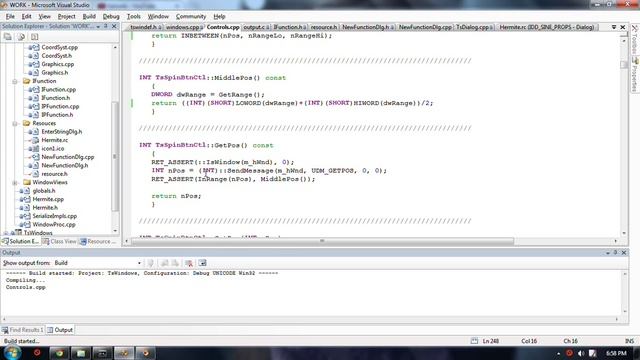Click the Windows Start orb
Viewport: 640px width, 360px height.
tap(12, 353)
